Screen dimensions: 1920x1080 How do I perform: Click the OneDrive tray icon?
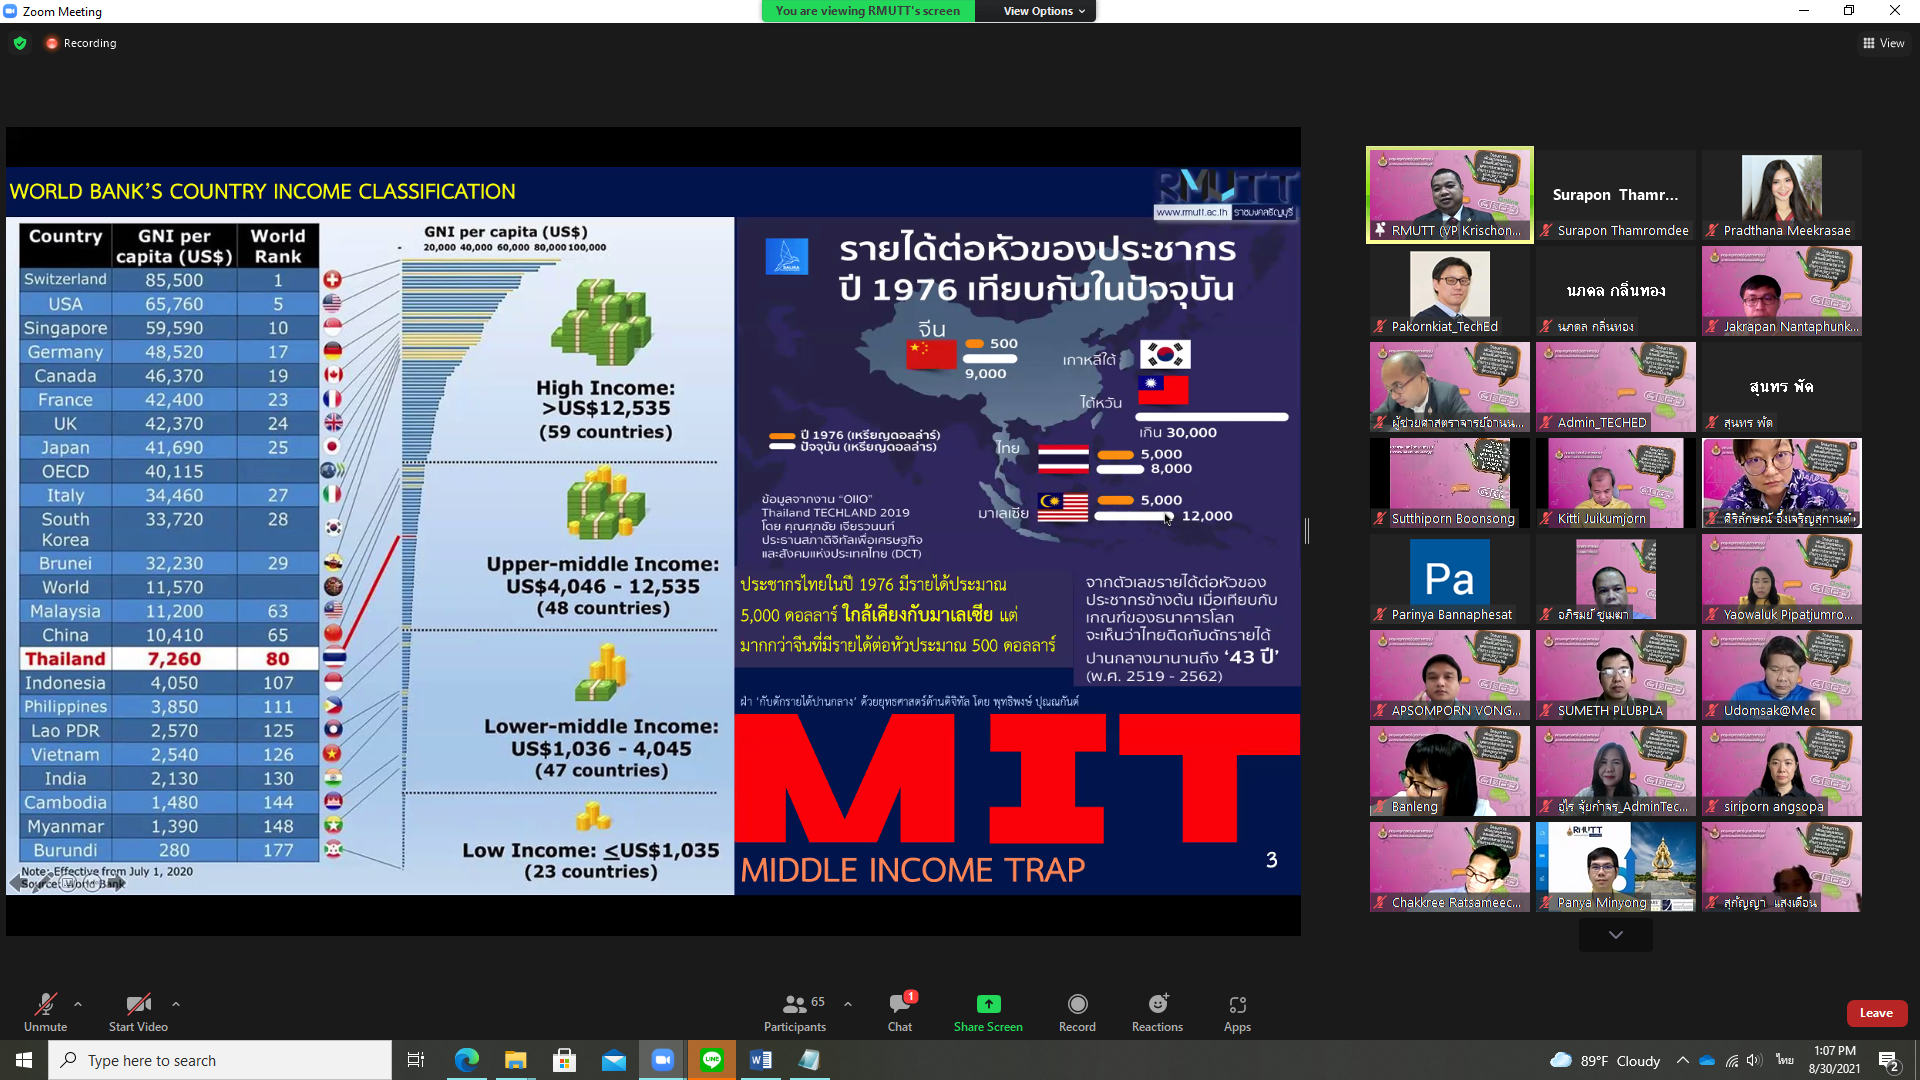point(1707,1060)
